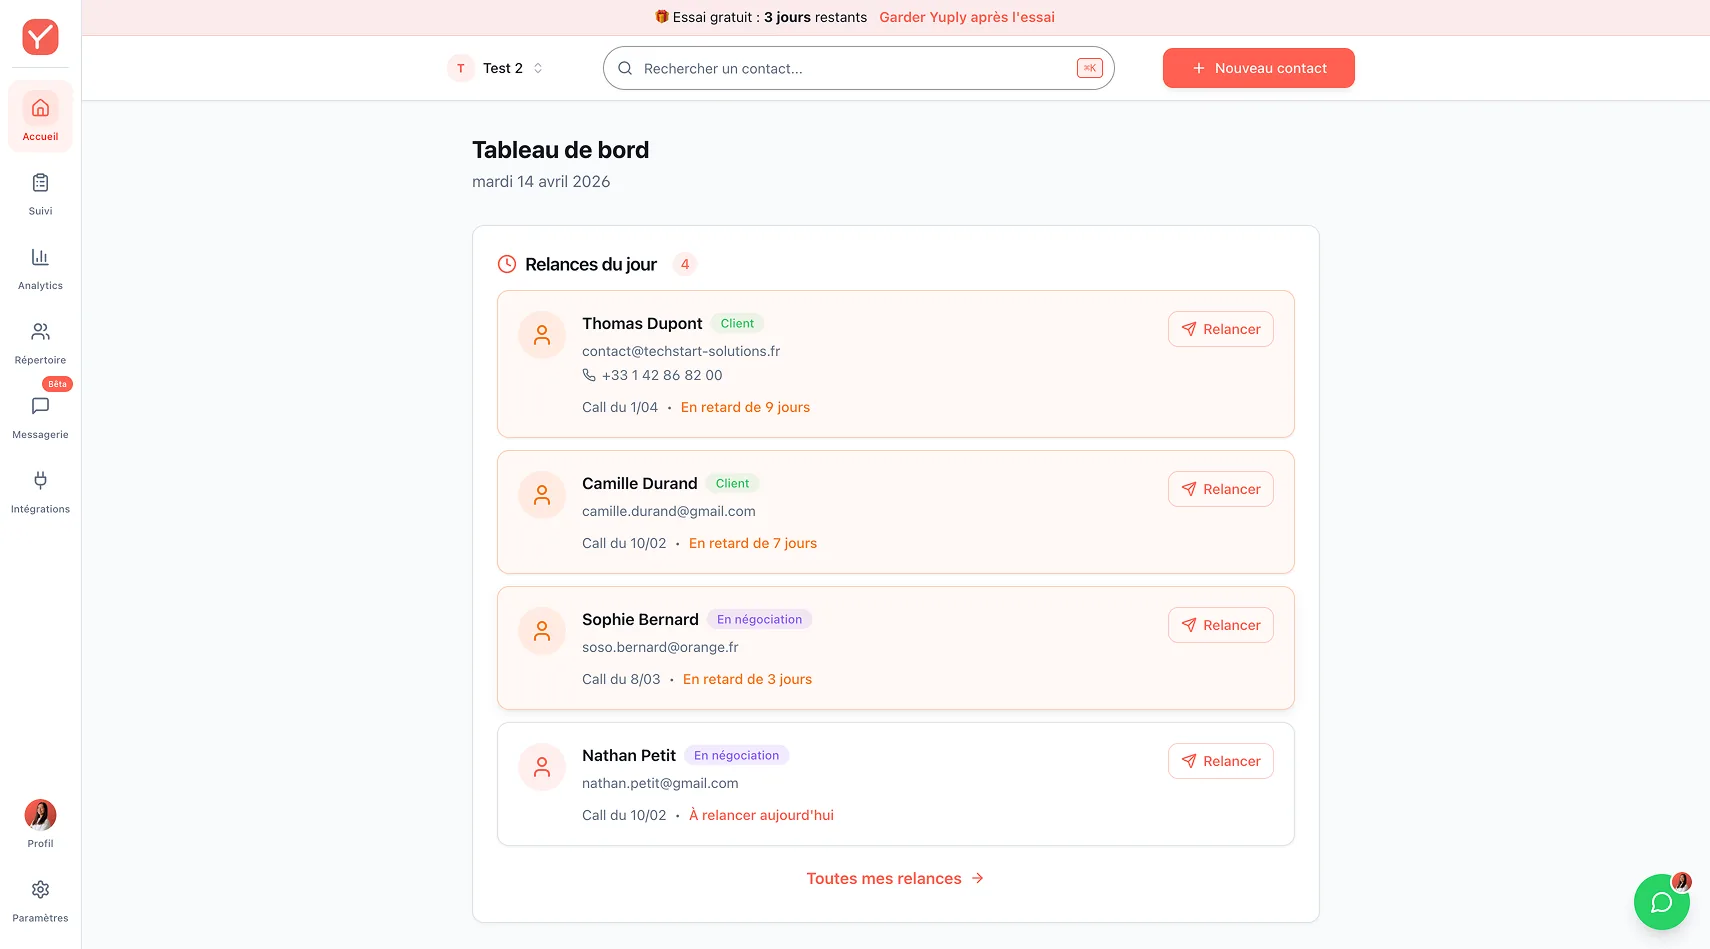Click the Bêta badge on Messagerie

click(58, 384)
